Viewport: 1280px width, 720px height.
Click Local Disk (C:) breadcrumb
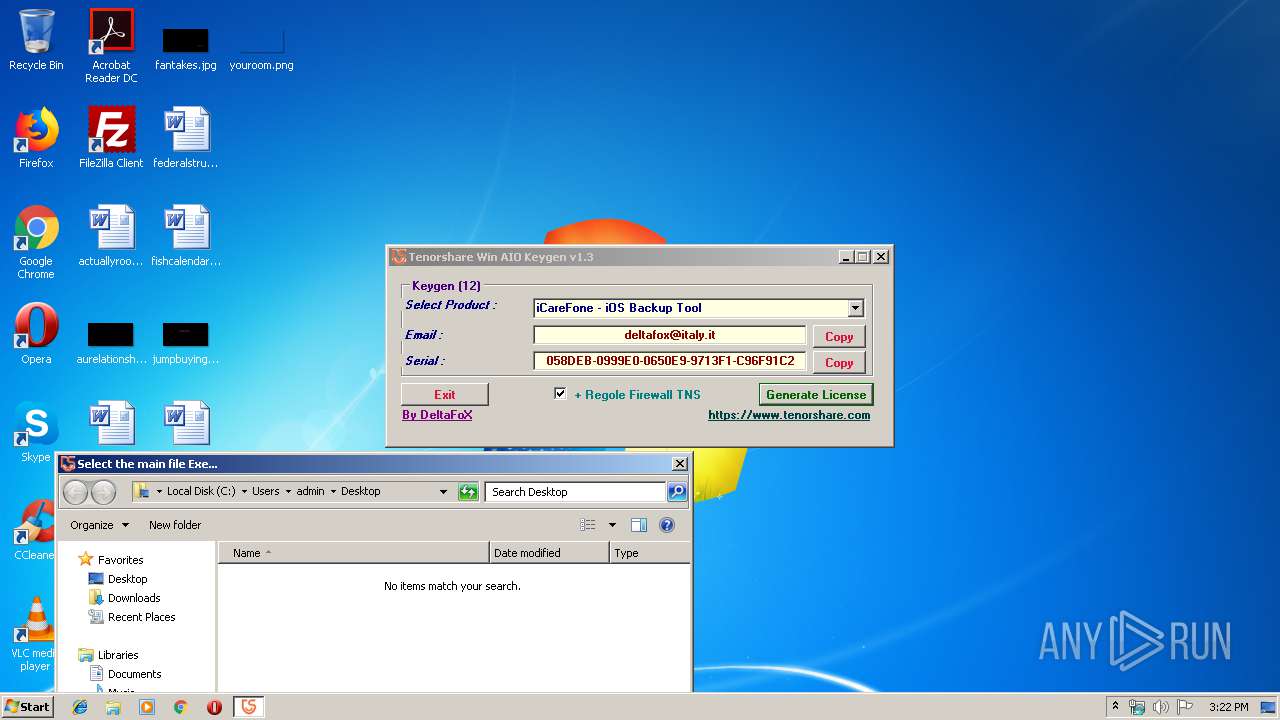201,492
